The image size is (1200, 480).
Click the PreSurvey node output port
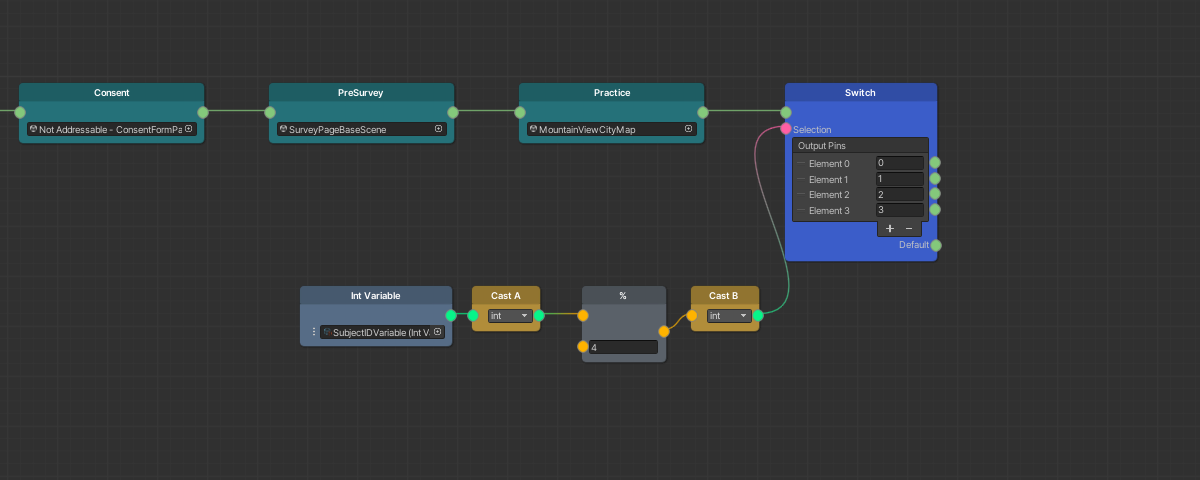(453, 113)
